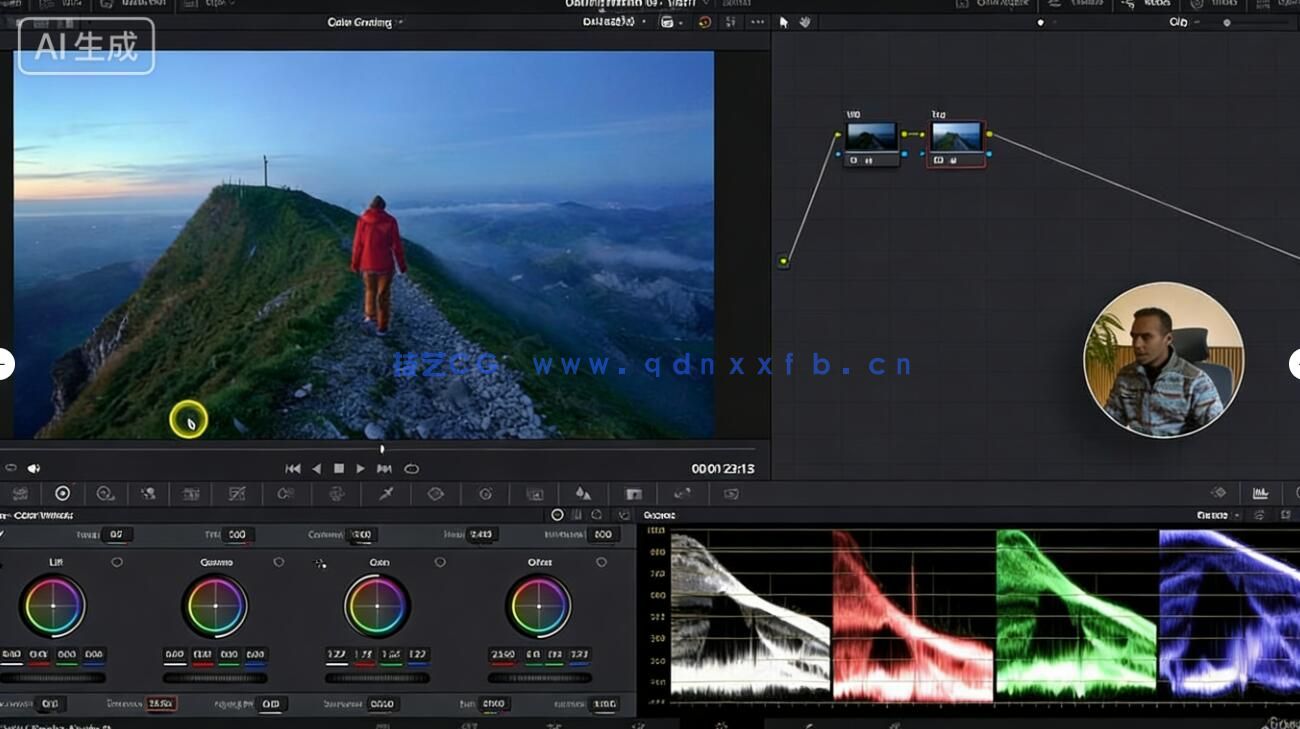Select the Qualifier eyedropper tool
Viewport: 1300px width, 729px height.
[x=386, y=494]
